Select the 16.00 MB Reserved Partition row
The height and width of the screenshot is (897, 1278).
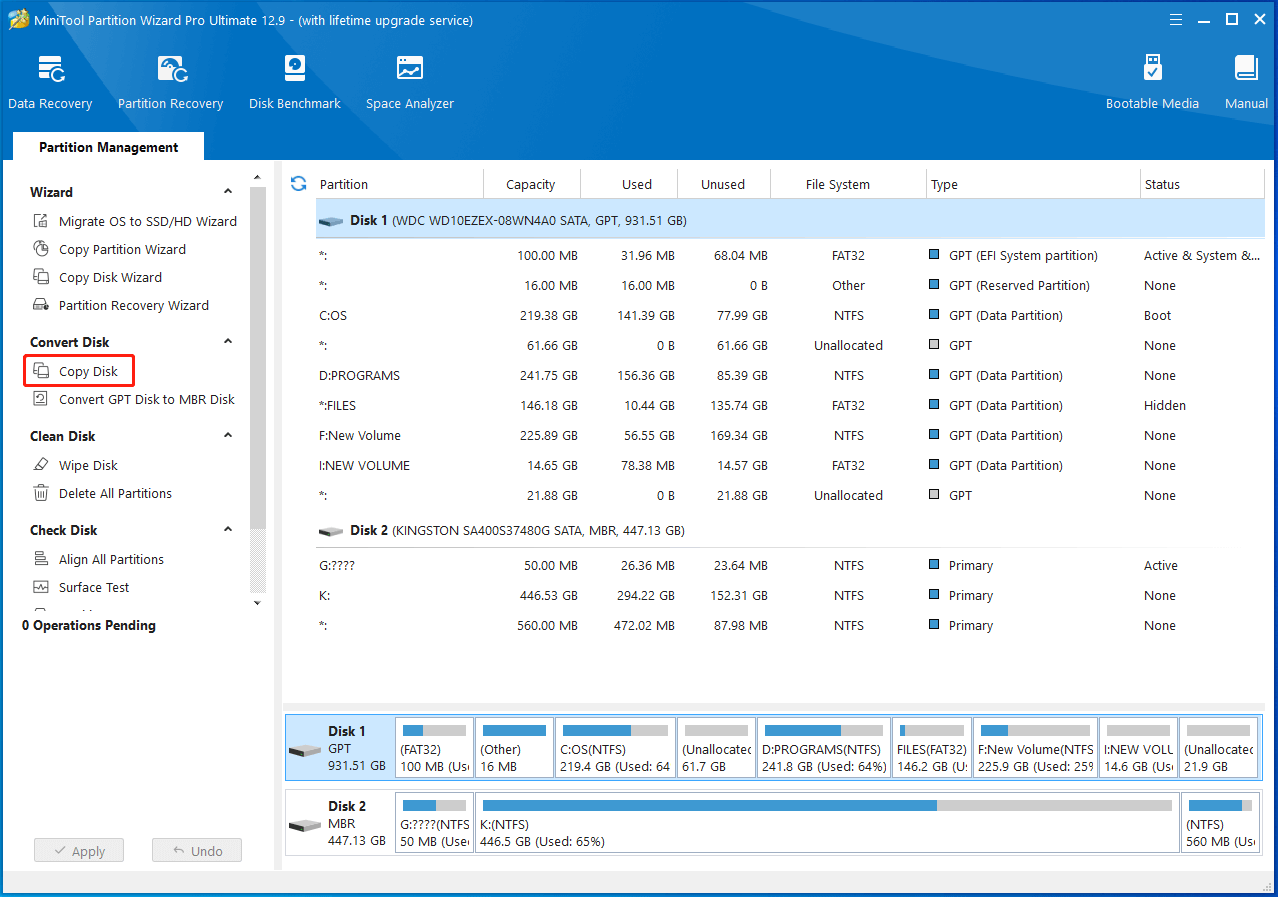click(x=790, y=285)
